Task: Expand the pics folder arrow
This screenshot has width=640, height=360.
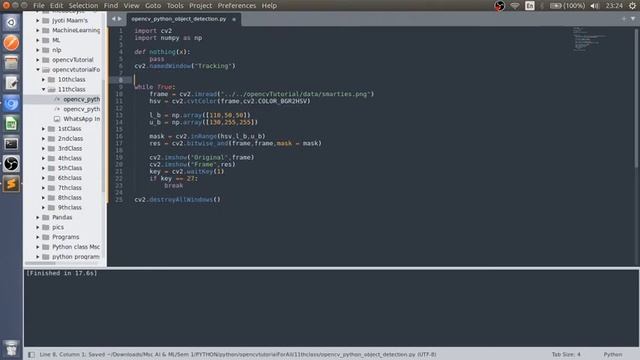Action: point(38,227)
